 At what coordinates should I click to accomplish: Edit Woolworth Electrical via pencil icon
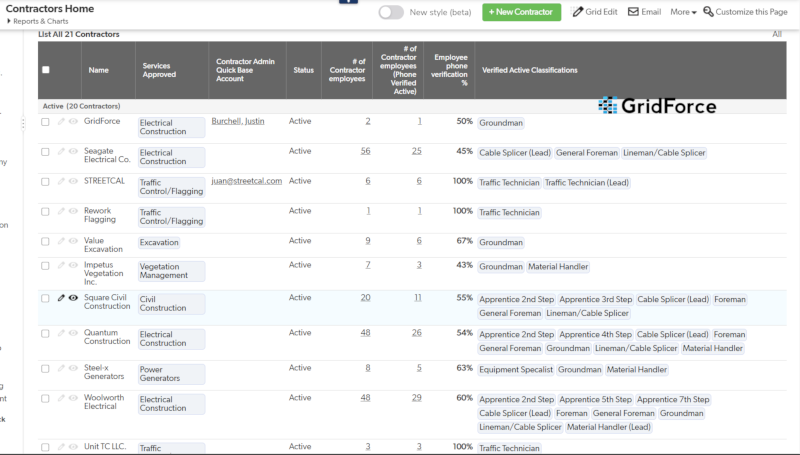pyautogui.click(x=61, y=398)
